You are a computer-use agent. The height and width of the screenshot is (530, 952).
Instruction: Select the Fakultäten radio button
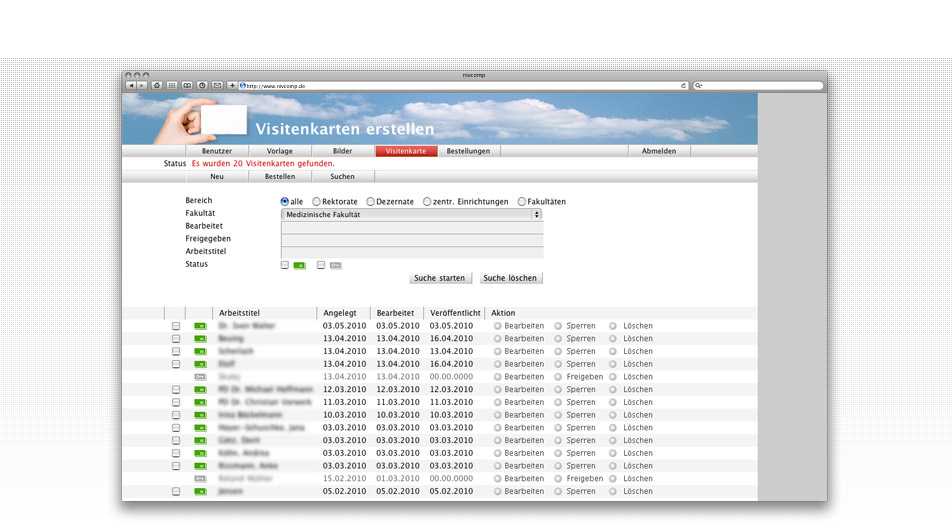522,202
